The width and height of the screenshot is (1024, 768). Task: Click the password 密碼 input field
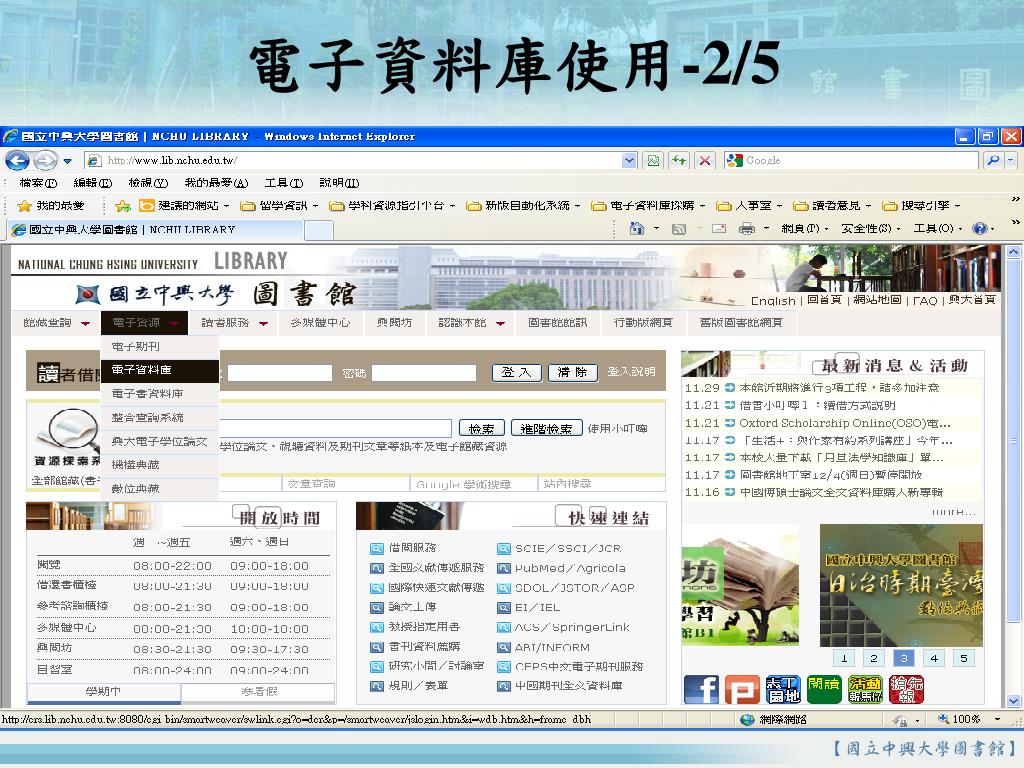click(424, 372)
